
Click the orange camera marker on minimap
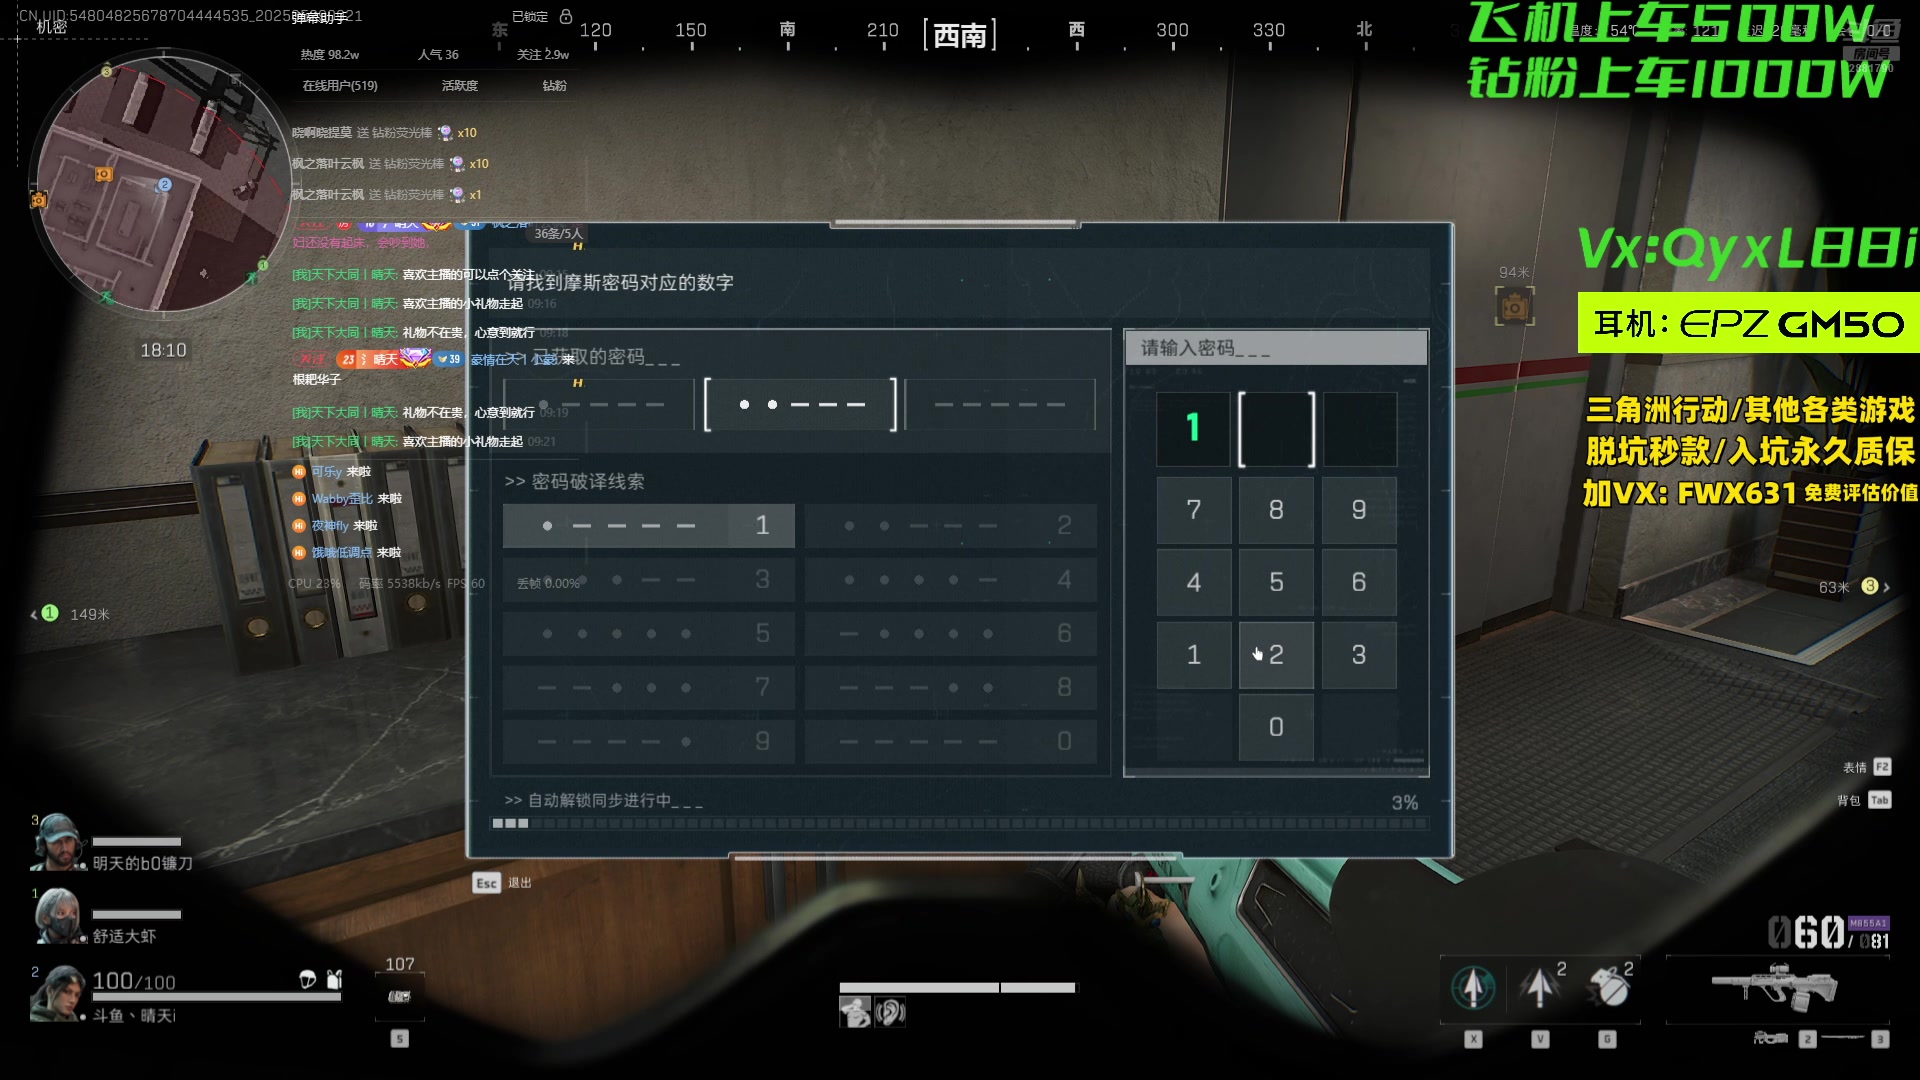point(103,174)
